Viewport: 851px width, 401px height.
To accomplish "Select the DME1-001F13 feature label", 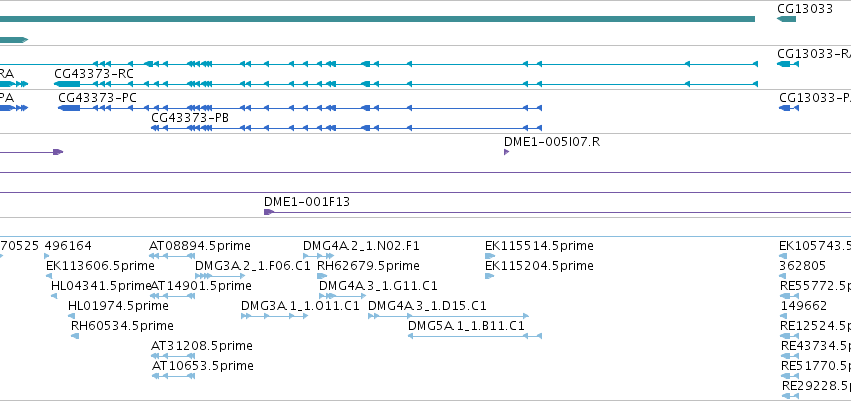I will click(x=307, y=202).
